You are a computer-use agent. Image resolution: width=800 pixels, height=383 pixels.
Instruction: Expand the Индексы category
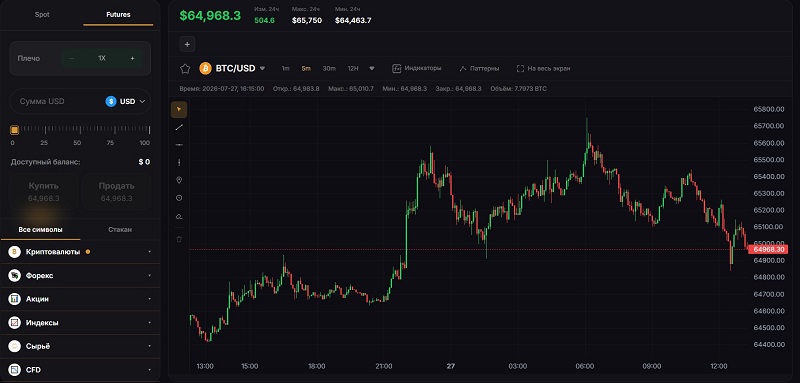[149, 323]
